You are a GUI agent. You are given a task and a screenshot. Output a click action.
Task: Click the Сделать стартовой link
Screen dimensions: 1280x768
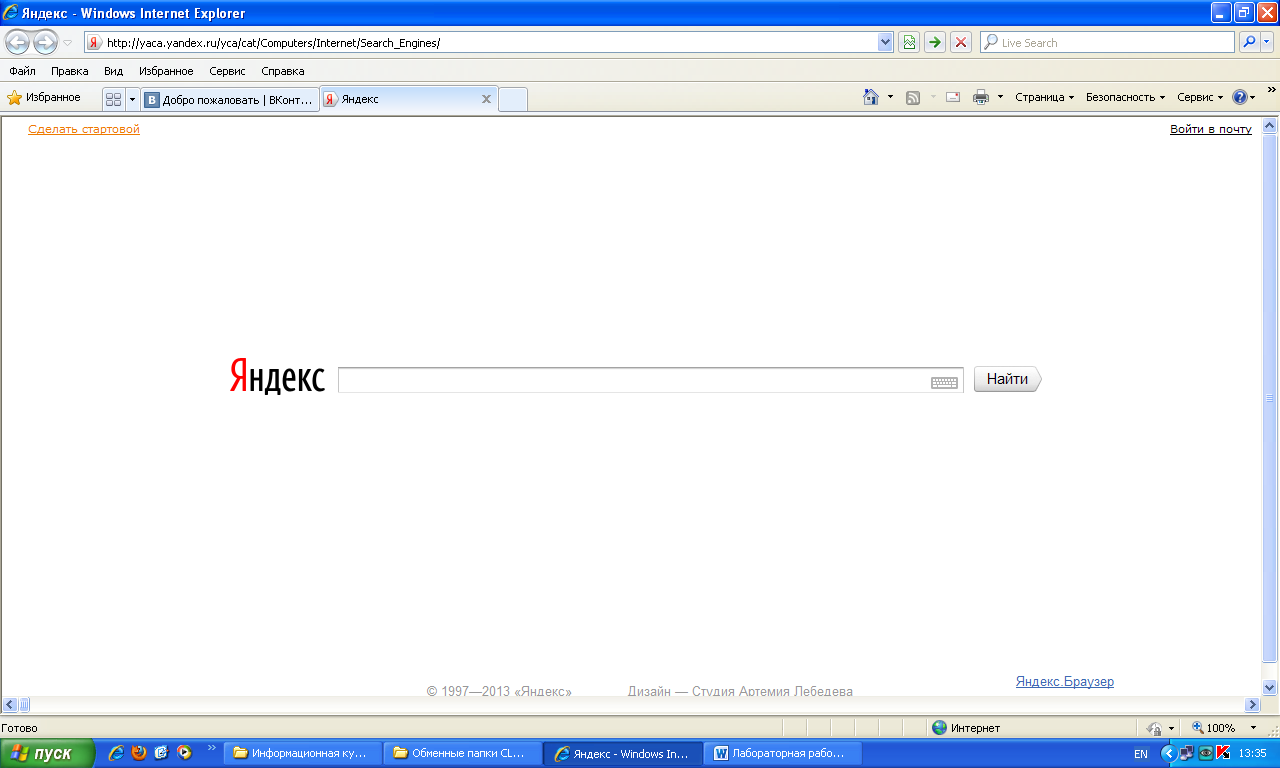[x=84, y=129]
